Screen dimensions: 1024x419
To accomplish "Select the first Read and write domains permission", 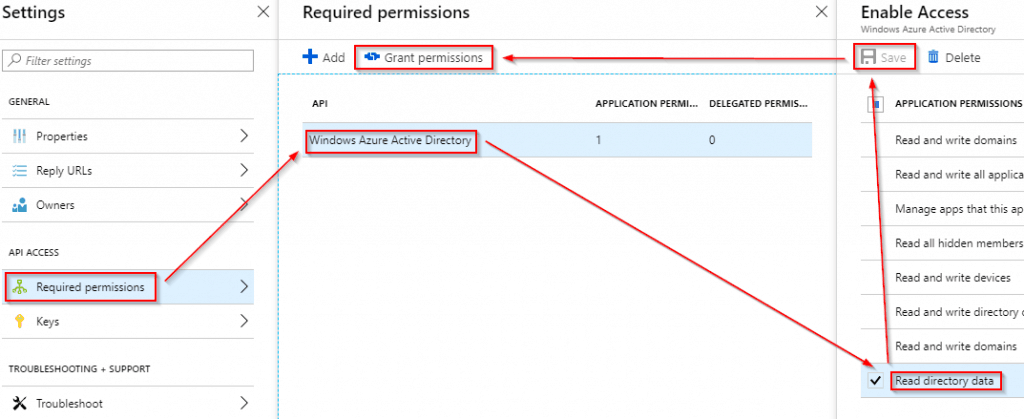I will pyautogui.click(x=955, y=140).
